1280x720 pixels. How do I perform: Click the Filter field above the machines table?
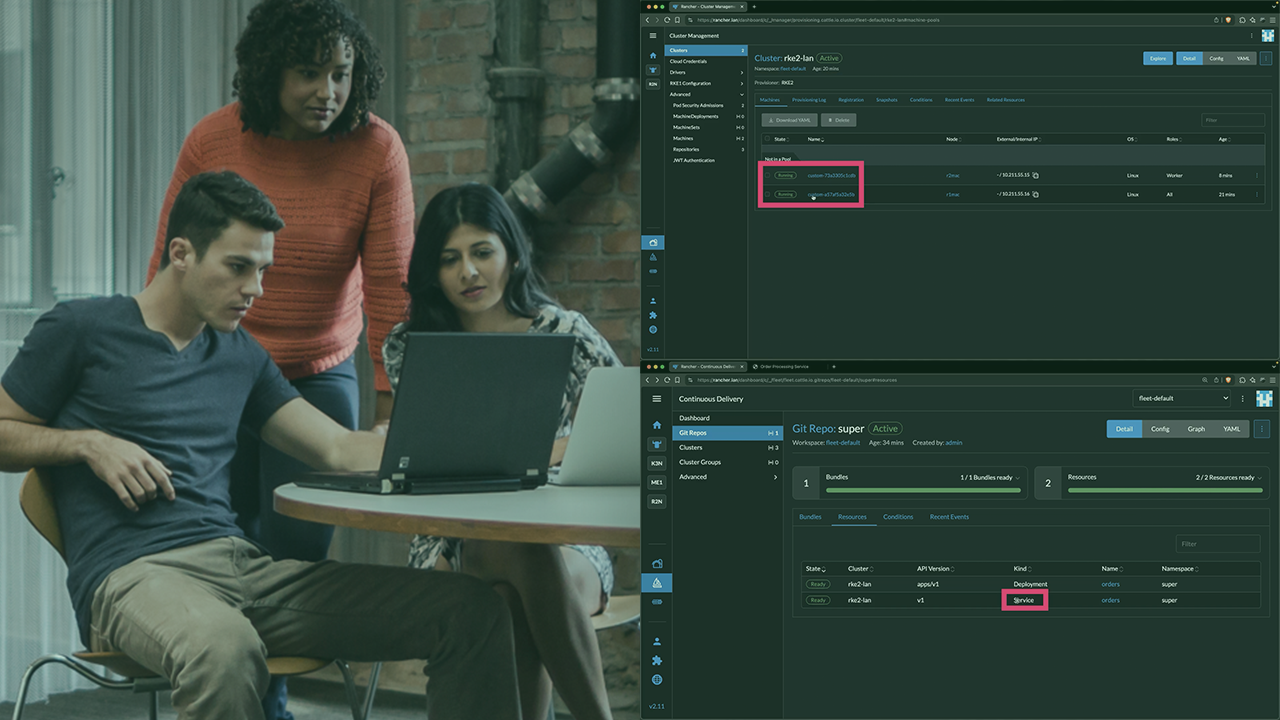(x=1232, y=120)
